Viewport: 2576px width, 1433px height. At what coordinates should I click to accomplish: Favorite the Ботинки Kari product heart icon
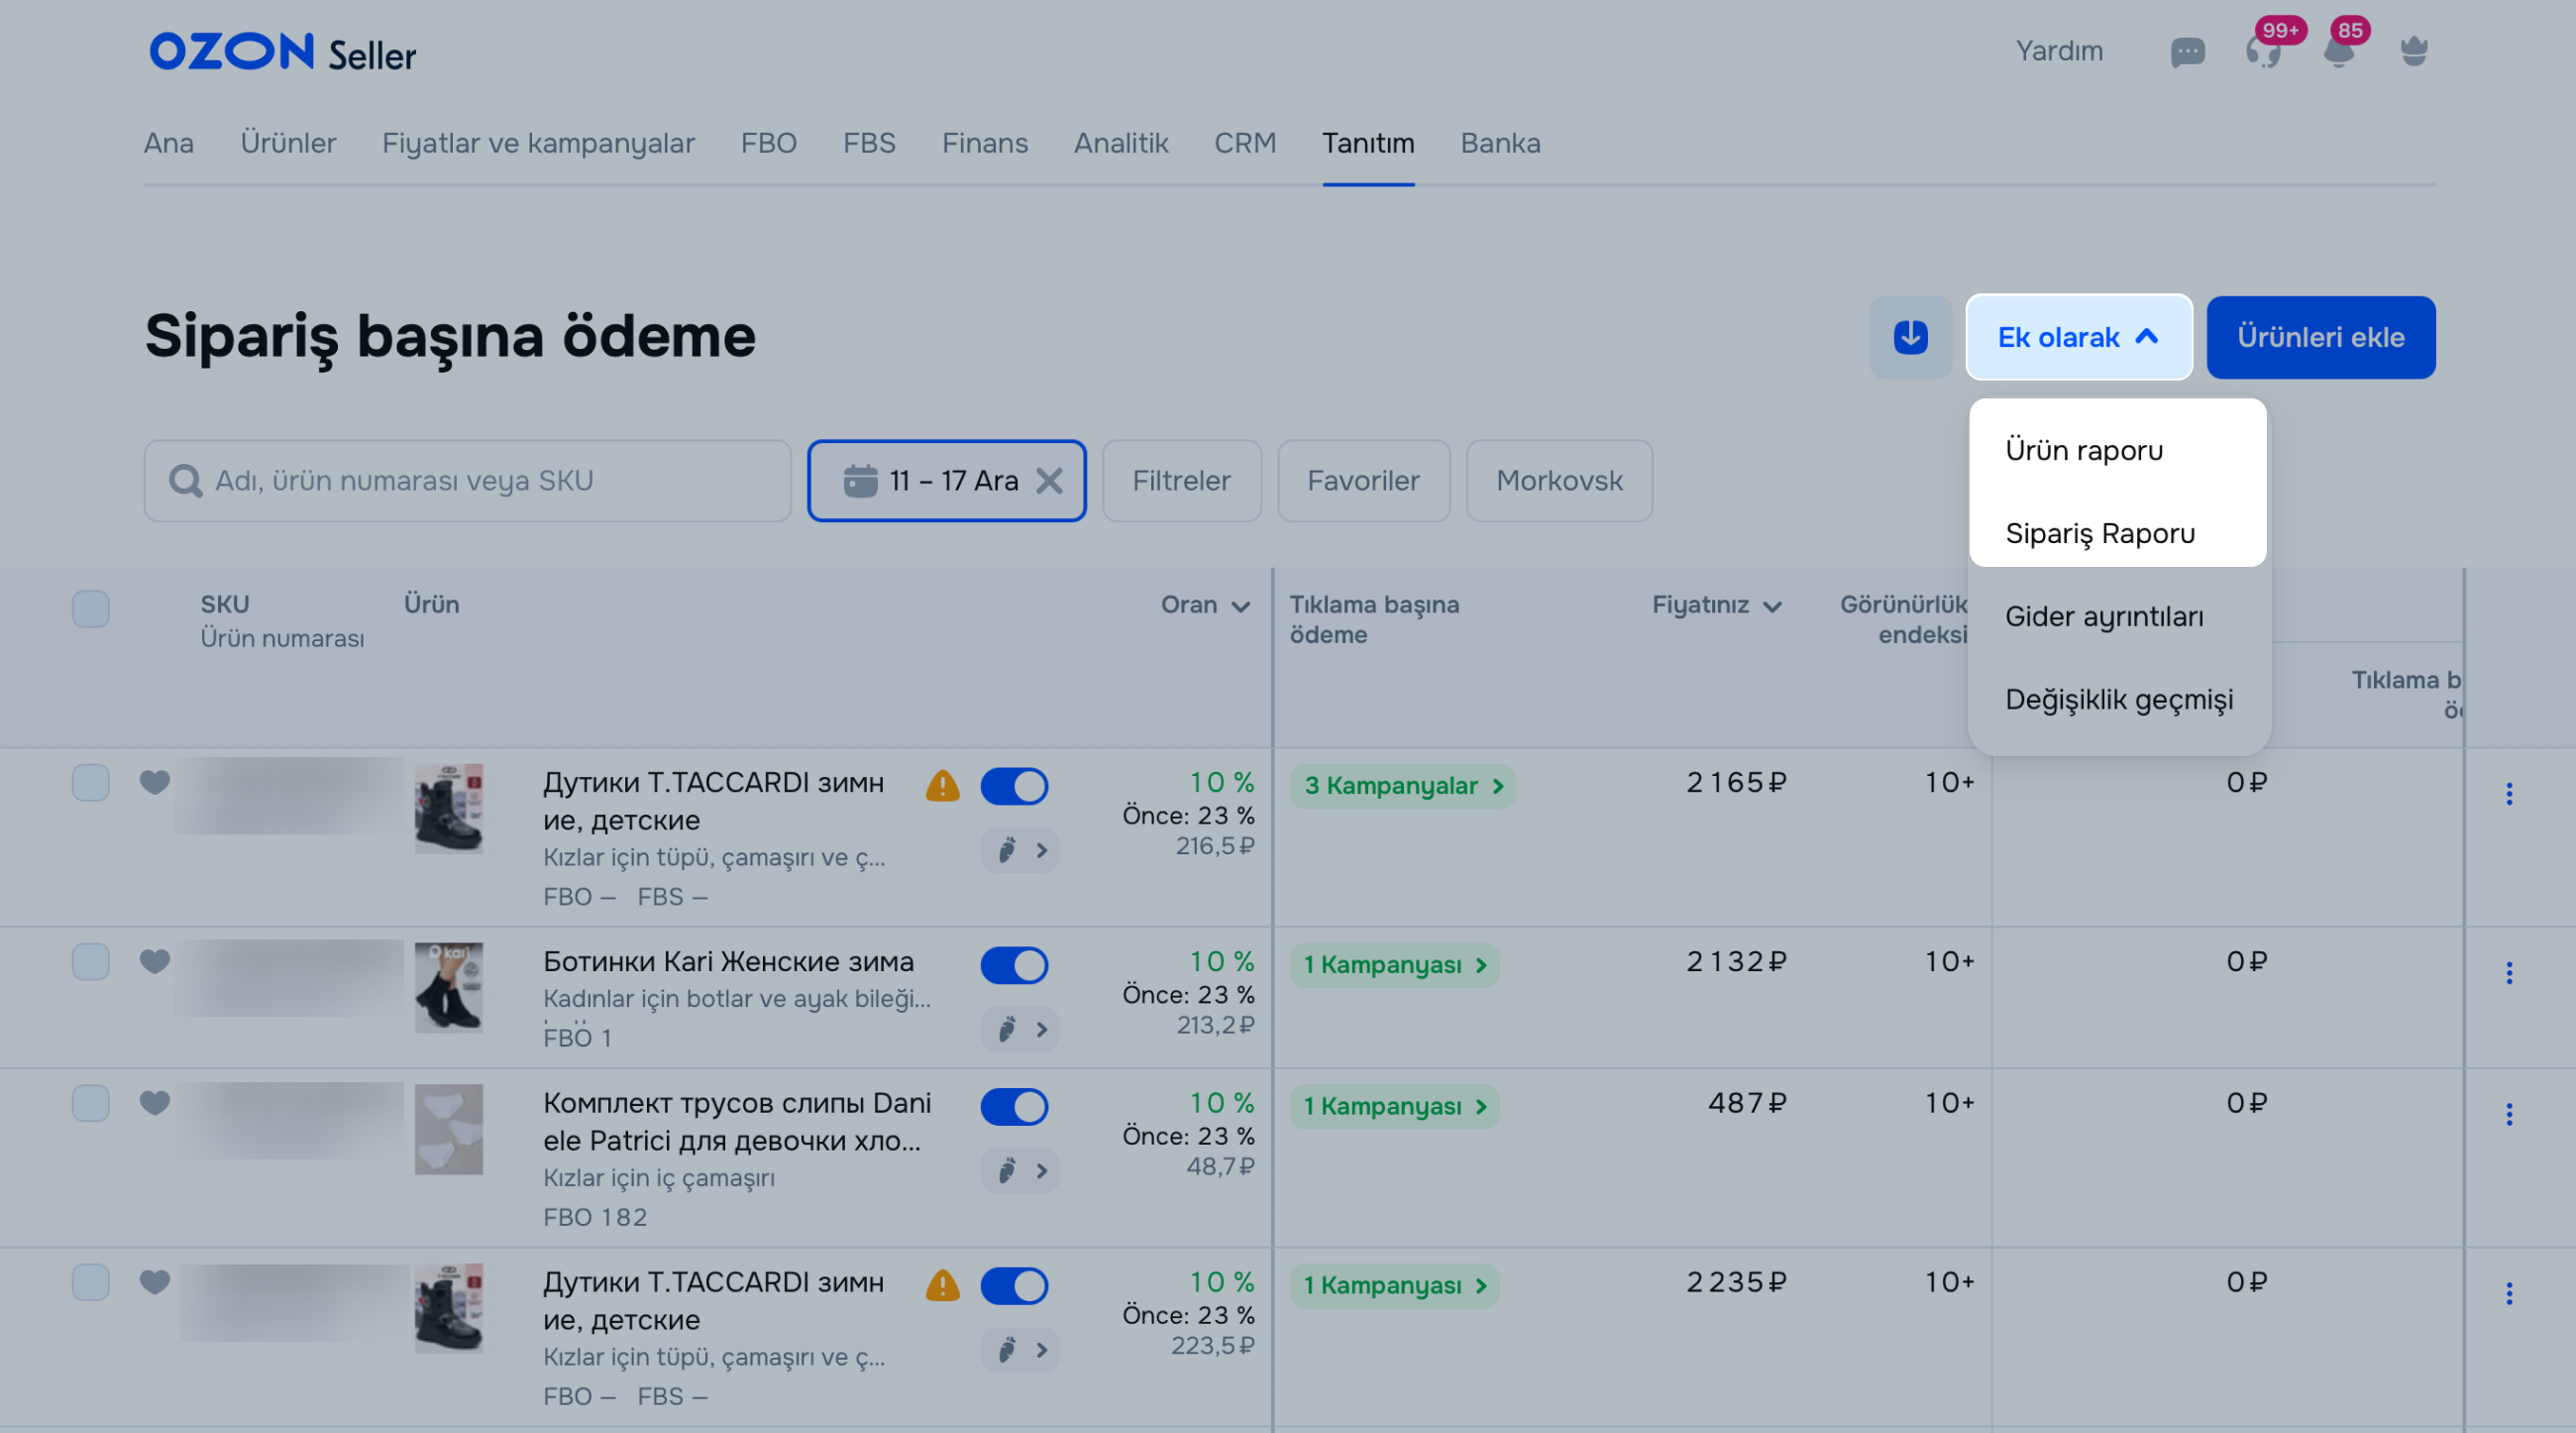tap(154, 961)
